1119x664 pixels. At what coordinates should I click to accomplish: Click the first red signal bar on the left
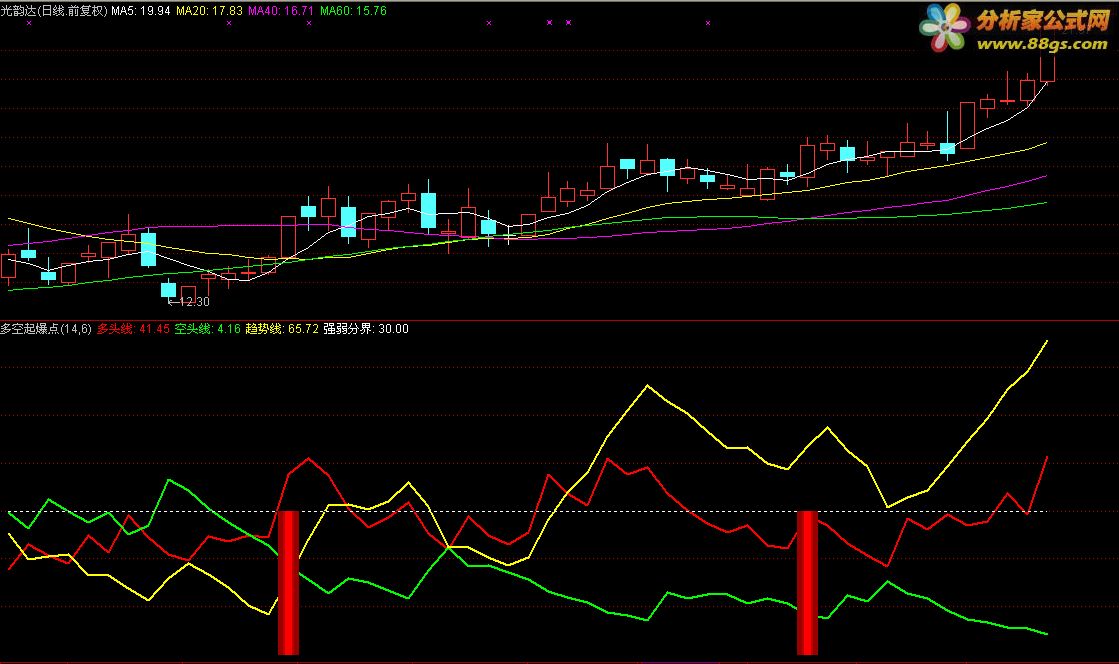point(288,583)
